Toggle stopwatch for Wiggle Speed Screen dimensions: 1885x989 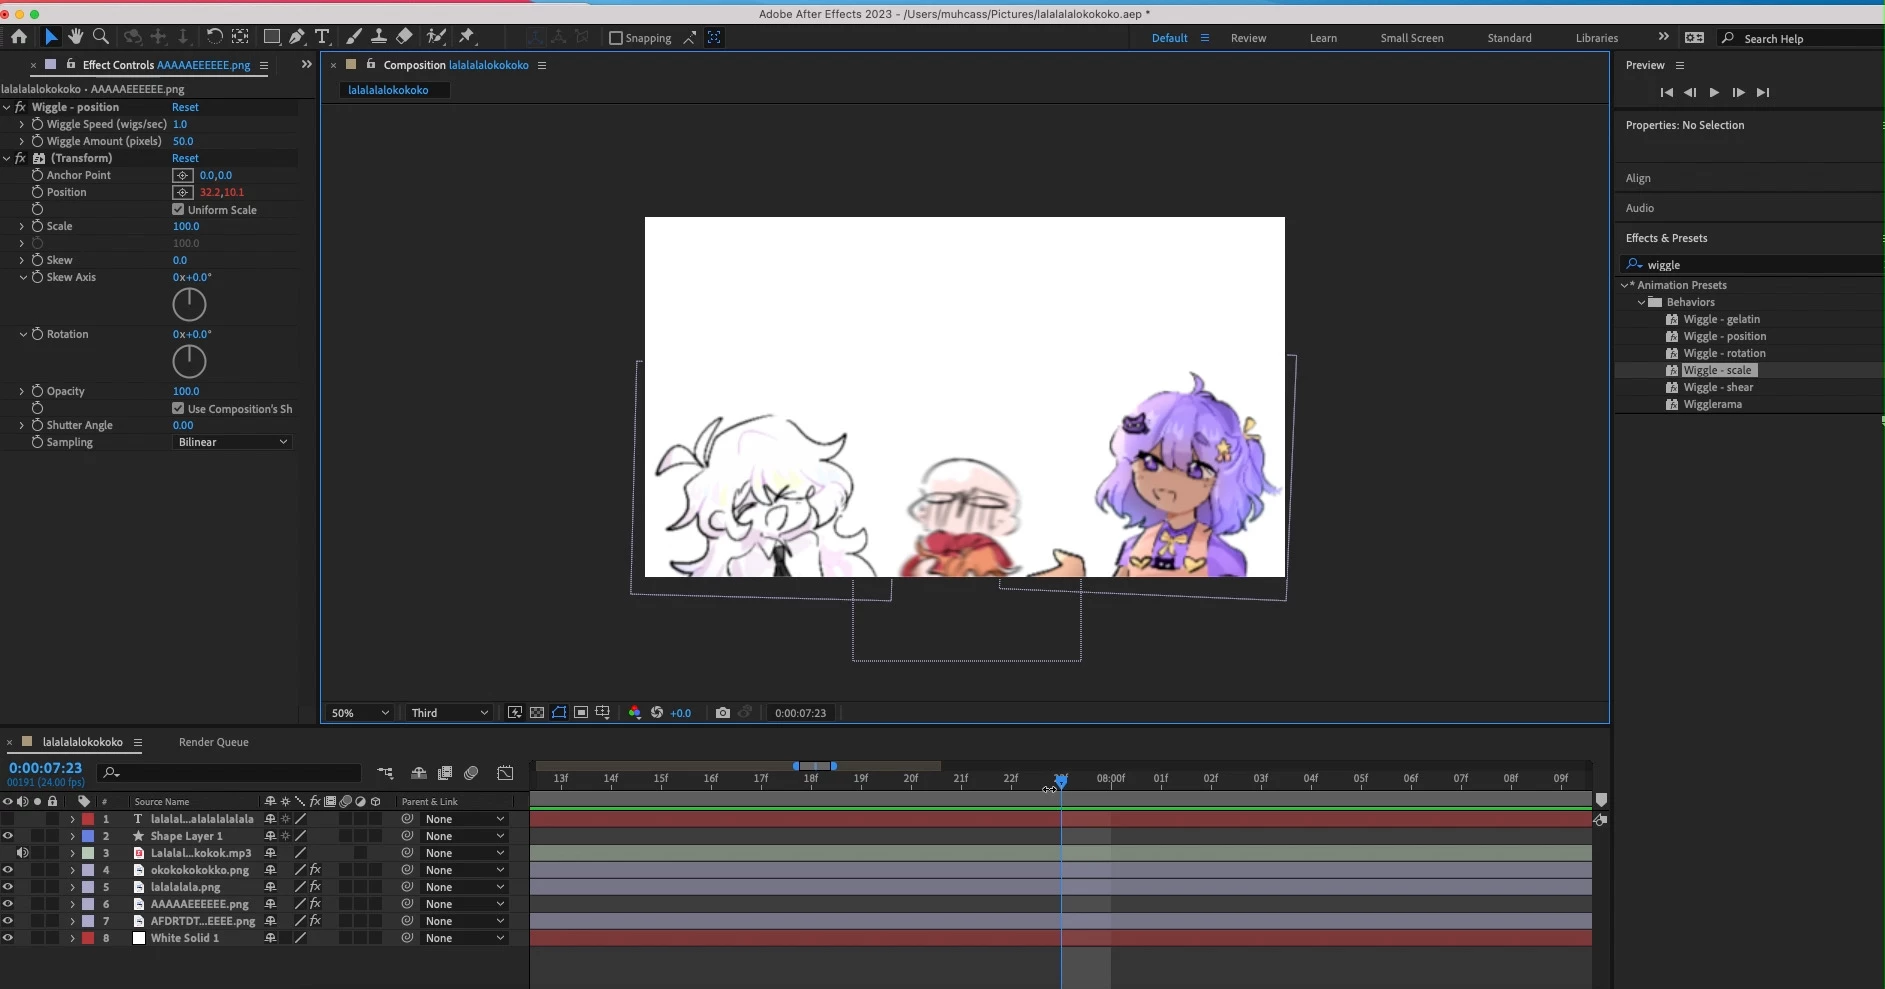point(37,124)
